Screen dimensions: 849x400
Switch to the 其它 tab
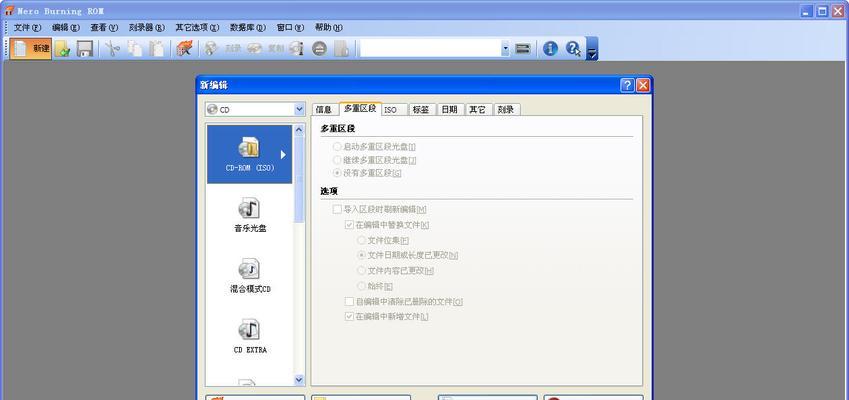pos(478,109)
